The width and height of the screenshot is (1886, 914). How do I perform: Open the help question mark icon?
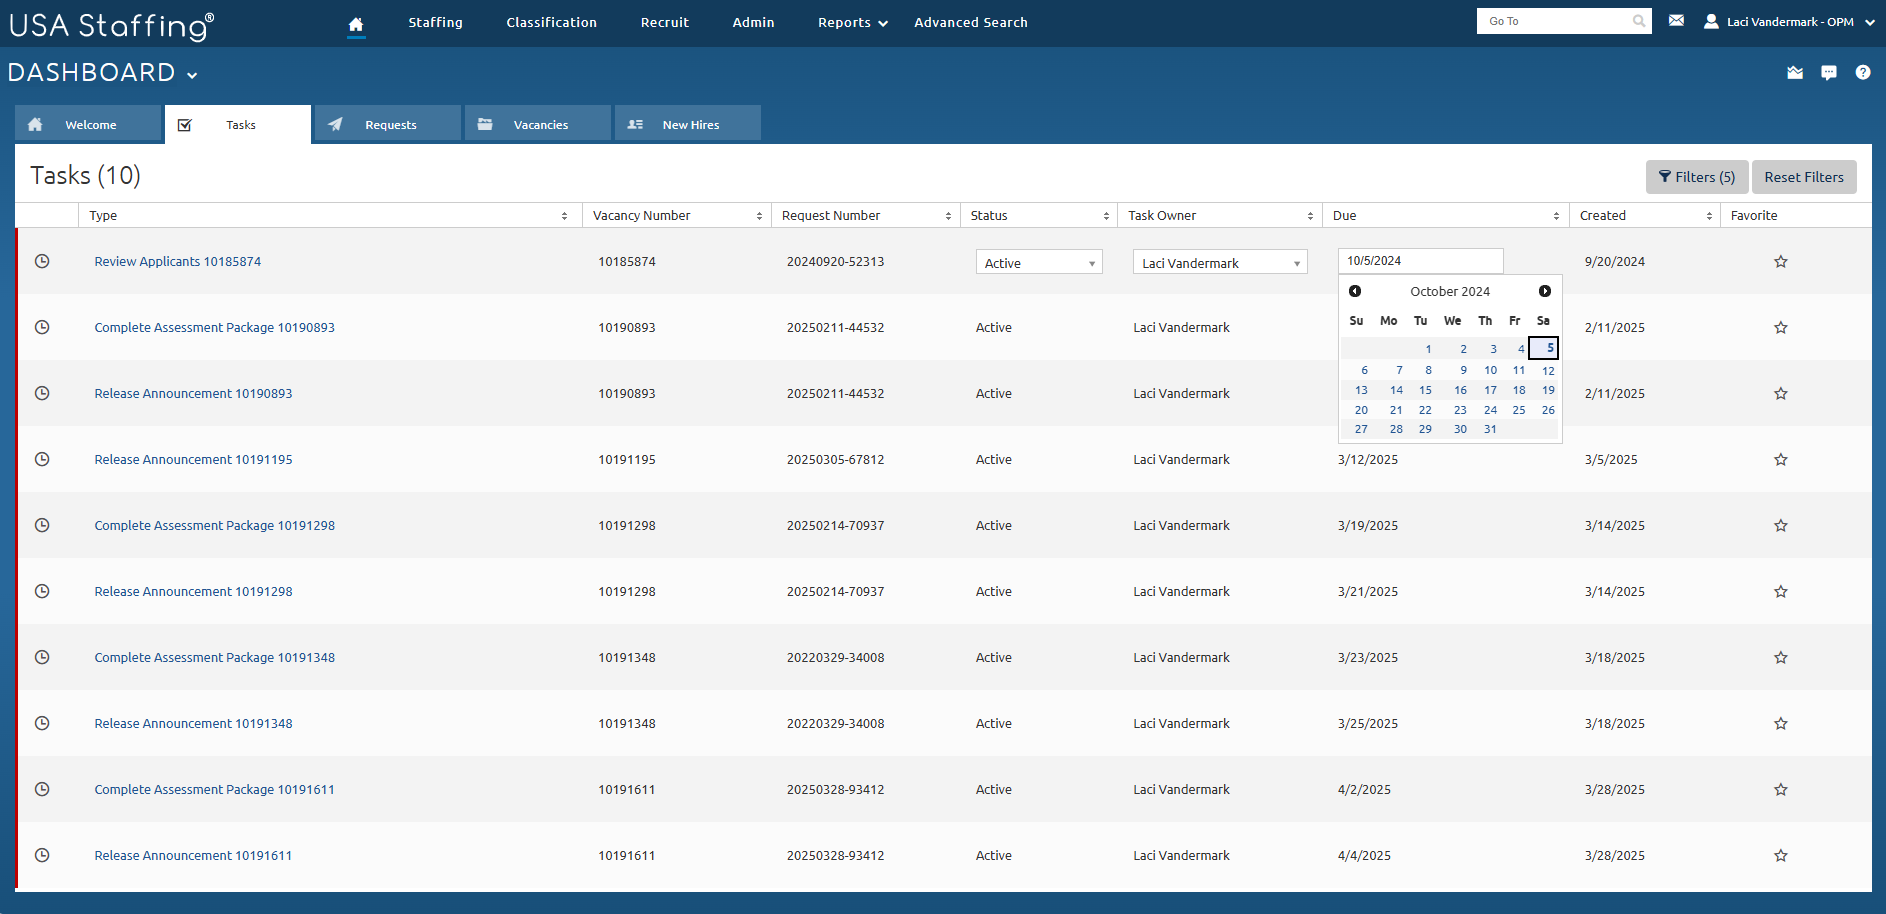(x=1863, y=72)
